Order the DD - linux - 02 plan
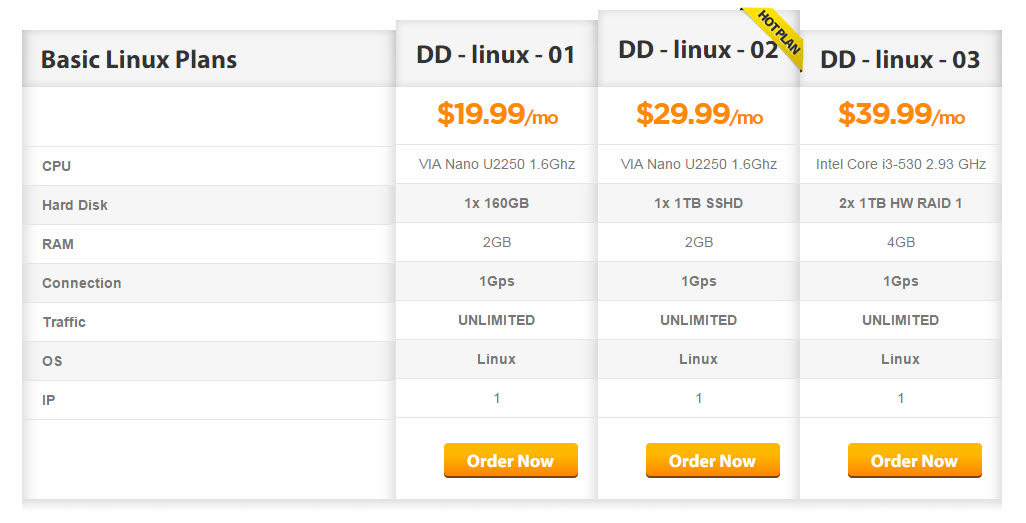1026x523 pixels. click(712, 461)
